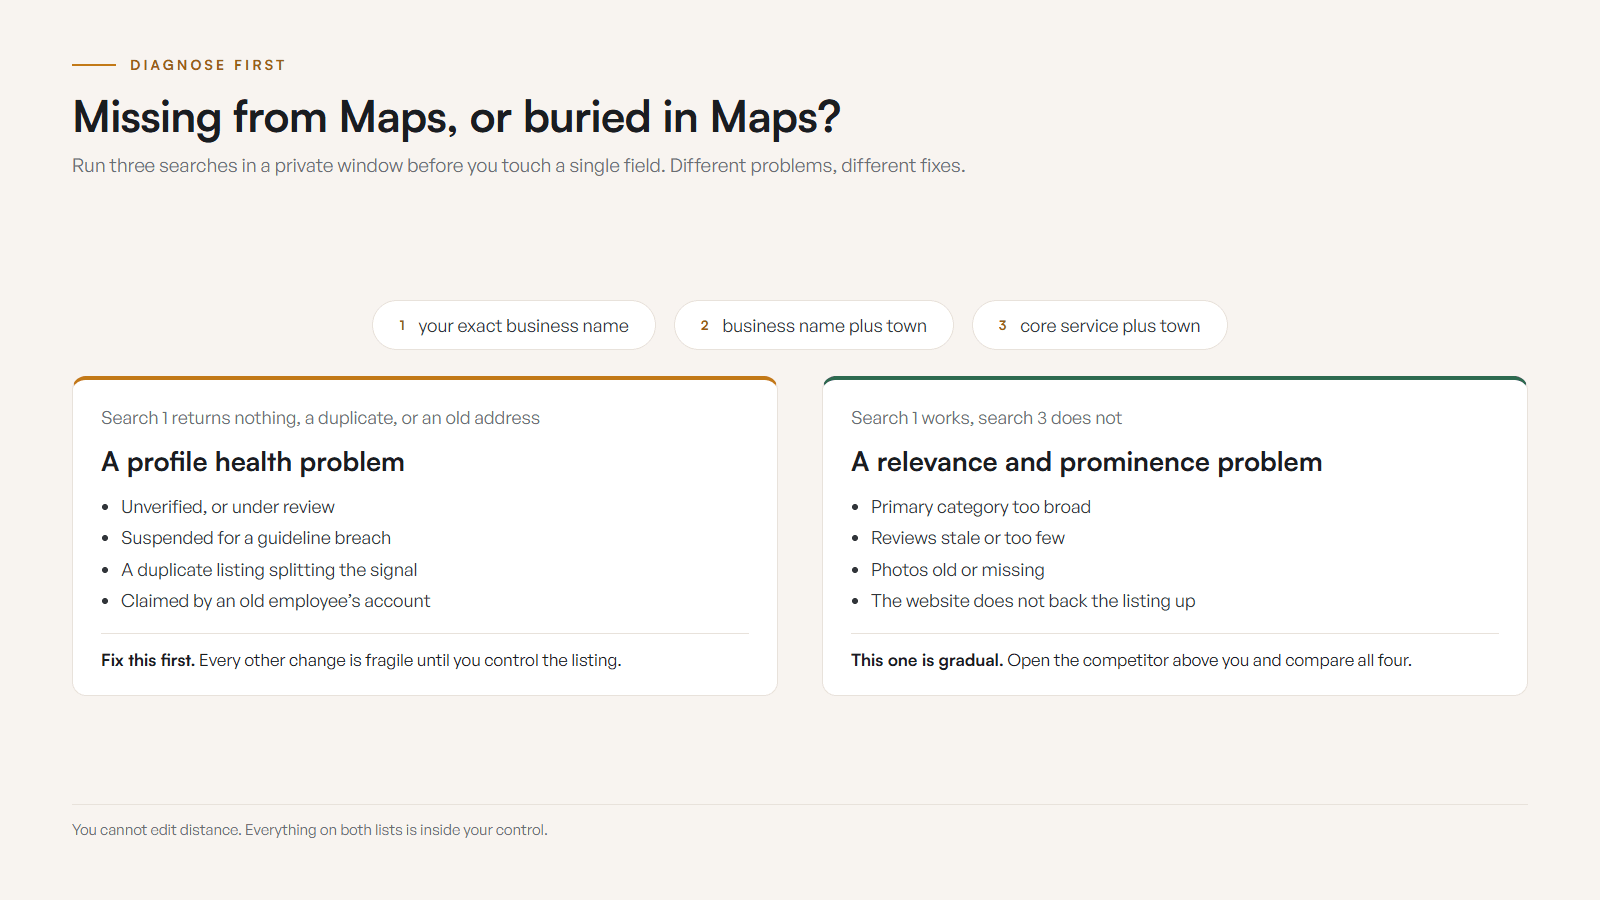Select the 'core service plus town' pill

point(1100,325)
